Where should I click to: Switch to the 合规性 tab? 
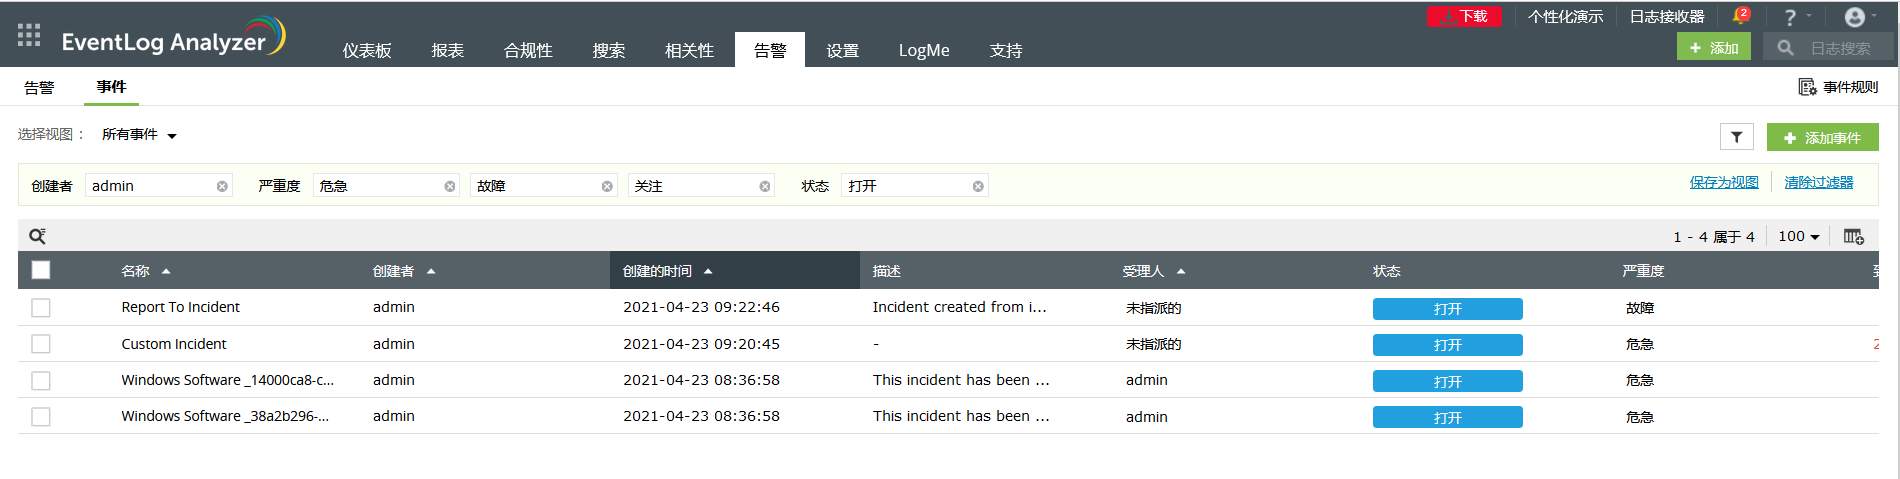coord(528,50)
